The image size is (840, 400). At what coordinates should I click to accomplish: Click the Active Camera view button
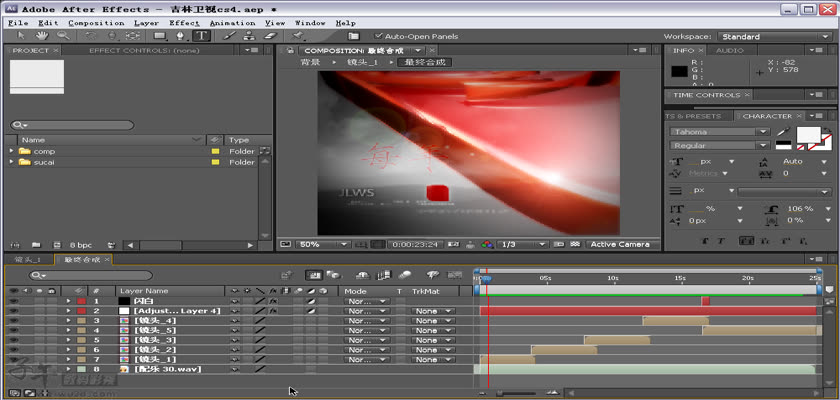pos(620,244)
